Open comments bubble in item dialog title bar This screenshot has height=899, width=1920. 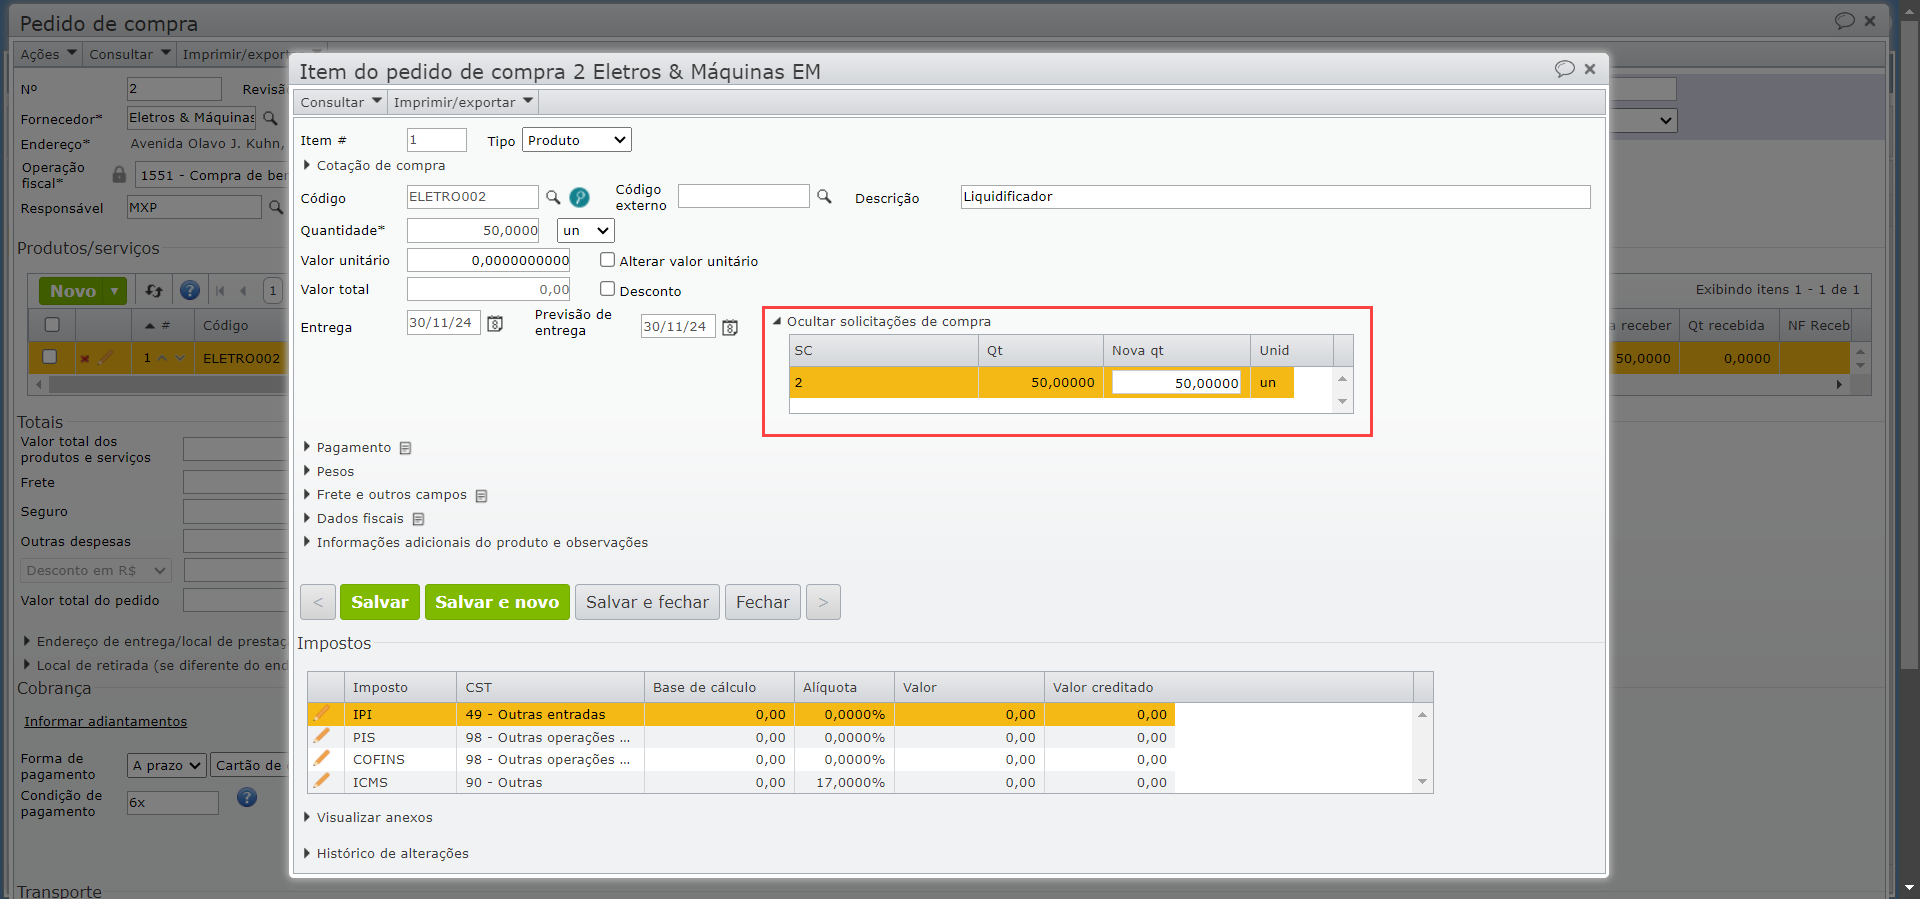[x=1564, y=69]
